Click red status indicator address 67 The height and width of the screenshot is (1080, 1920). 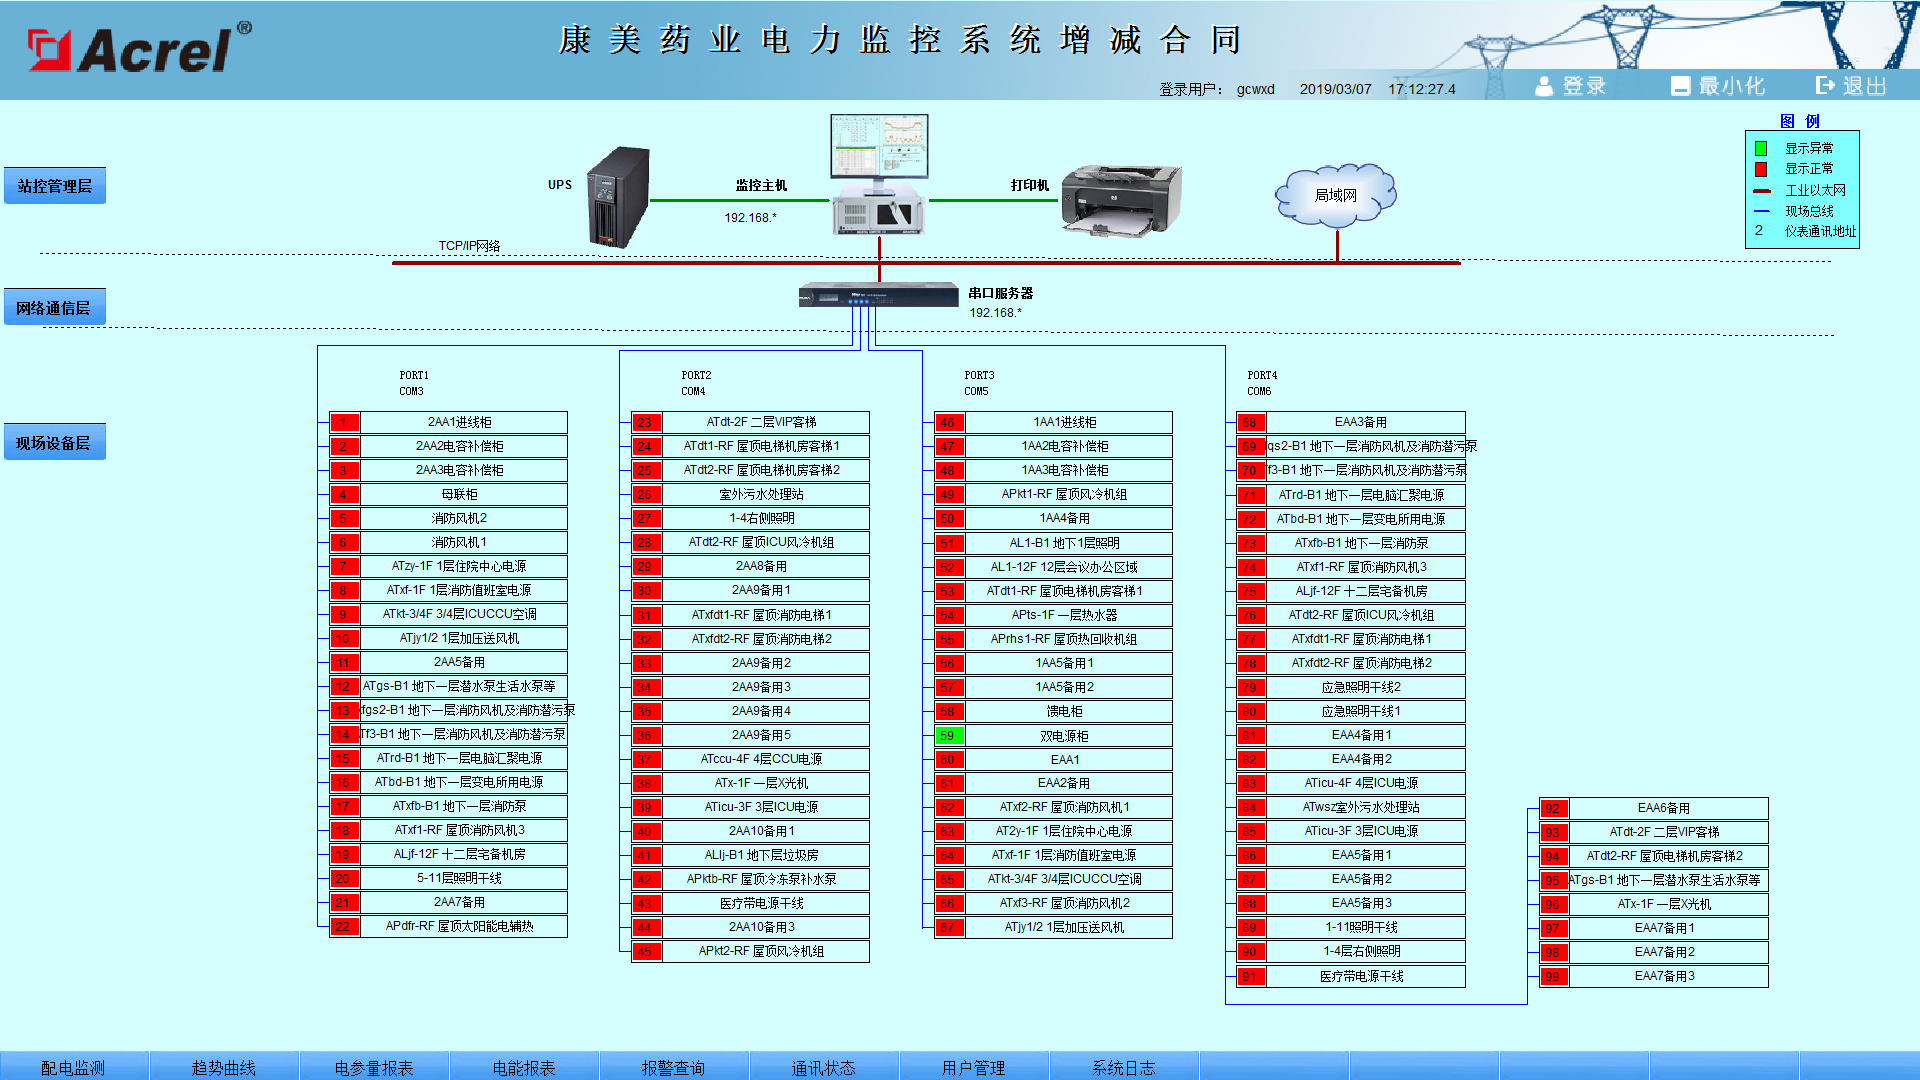point(948,927)
